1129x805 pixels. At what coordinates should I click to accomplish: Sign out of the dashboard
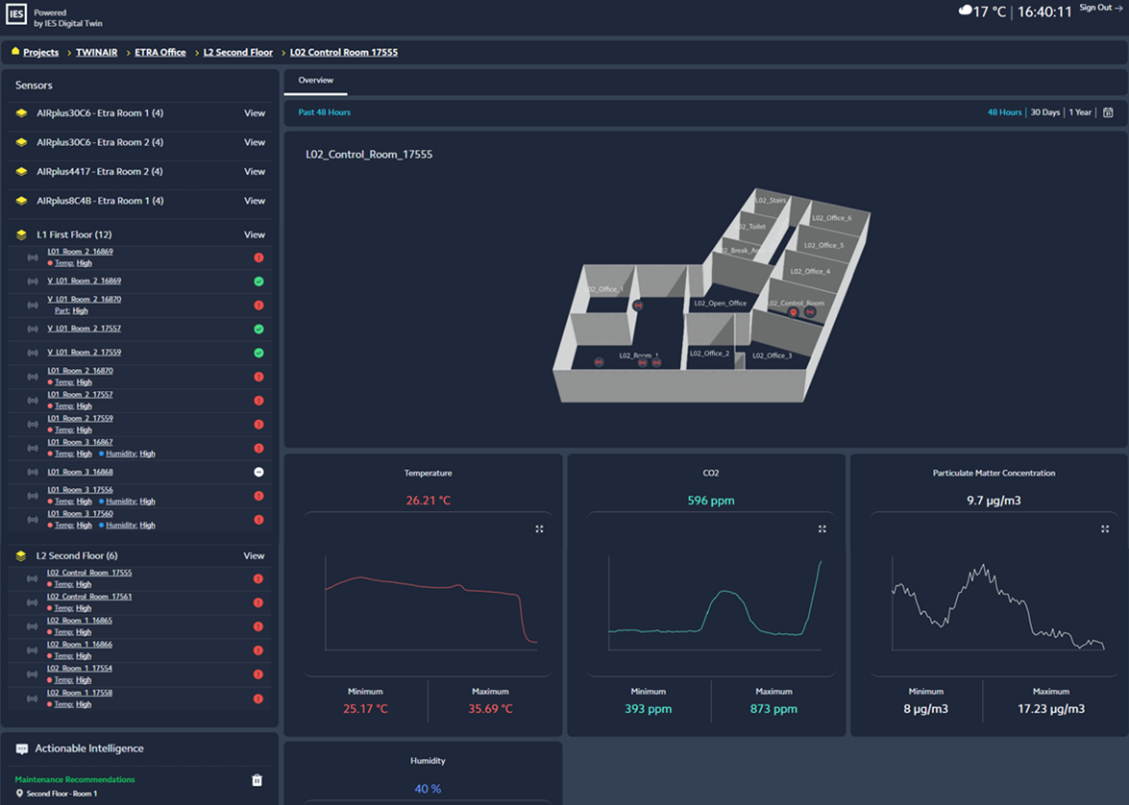pos(1101,8)
